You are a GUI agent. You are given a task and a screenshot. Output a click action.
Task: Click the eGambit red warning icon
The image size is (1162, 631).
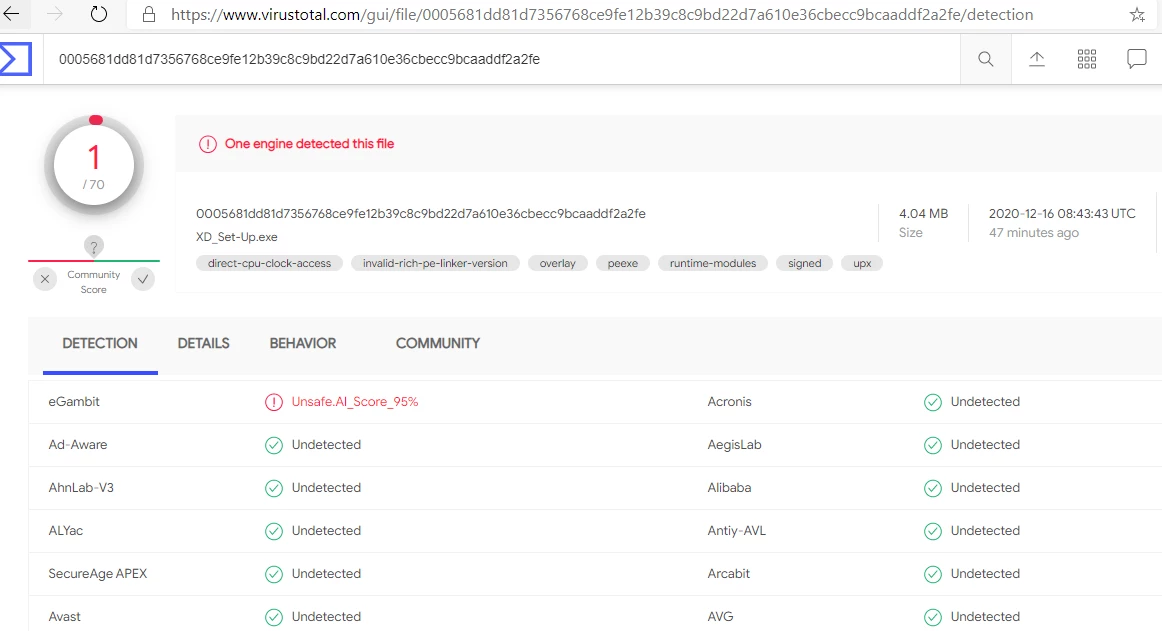(274, 402)
